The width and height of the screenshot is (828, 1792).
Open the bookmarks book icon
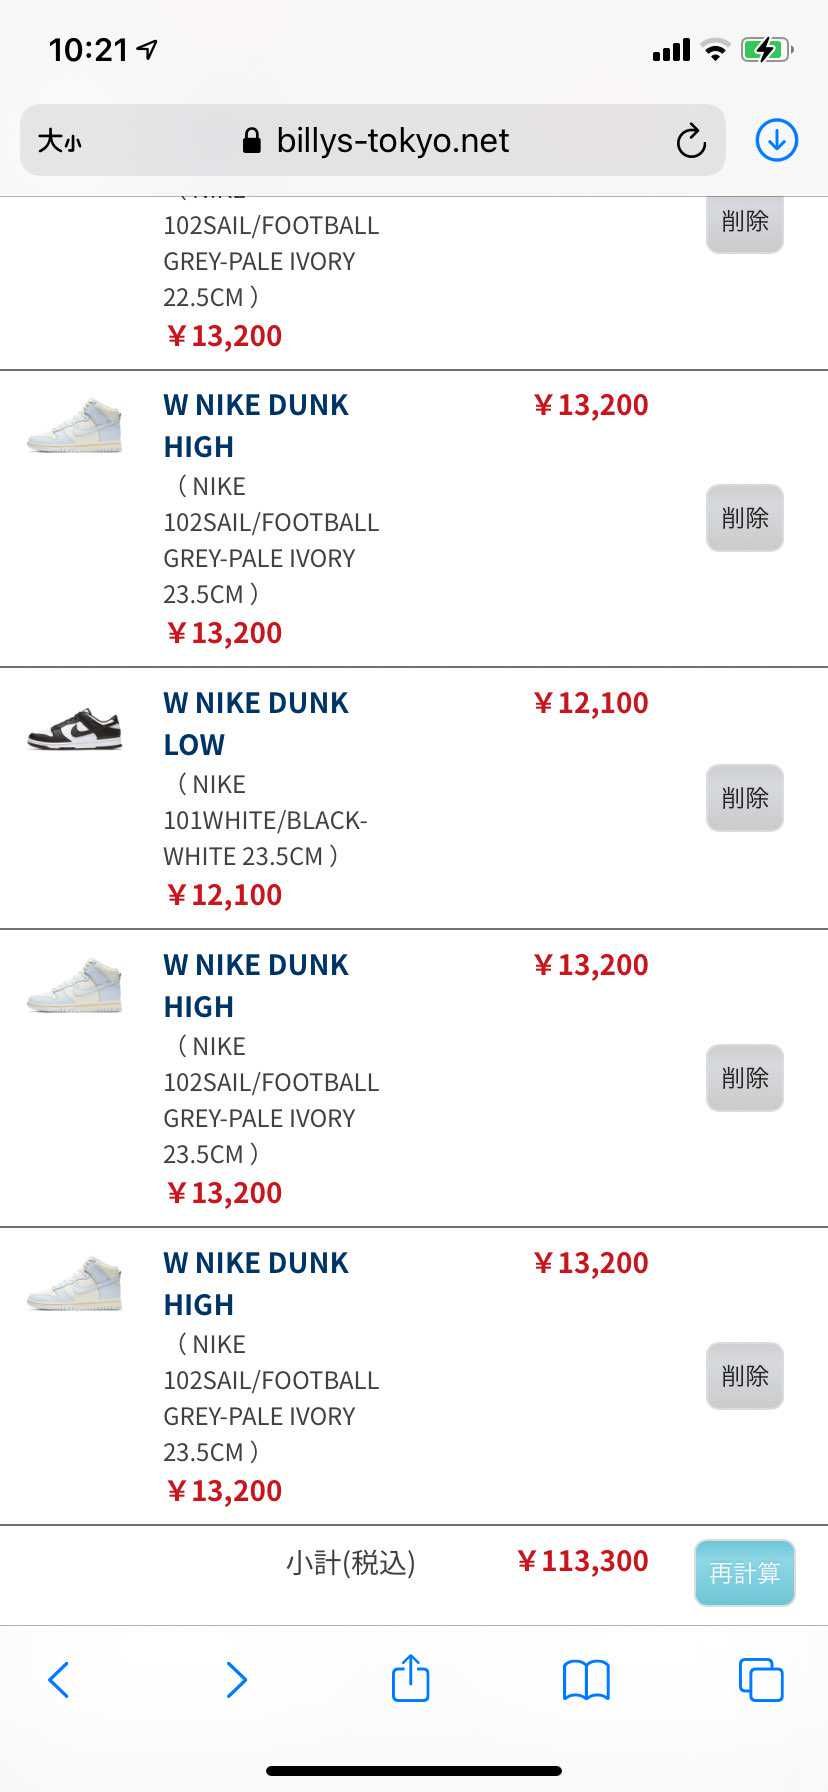pyautogui.click(x=586, y=1680)
